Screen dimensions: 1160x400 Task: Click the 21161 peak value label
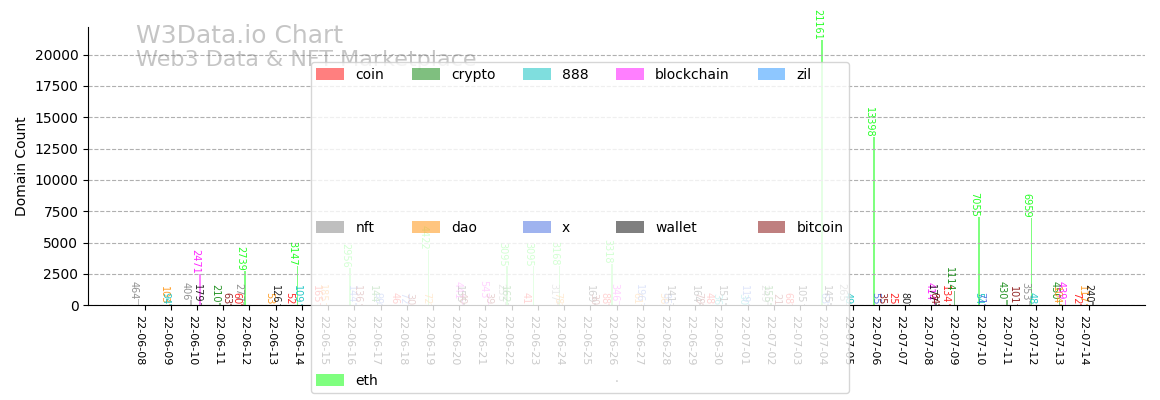818,25
